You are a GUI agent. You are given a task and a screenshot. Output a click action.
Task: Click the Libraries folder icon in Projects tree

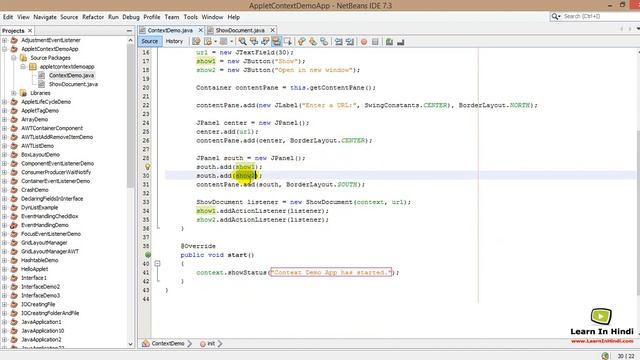[x=24, y=93]
